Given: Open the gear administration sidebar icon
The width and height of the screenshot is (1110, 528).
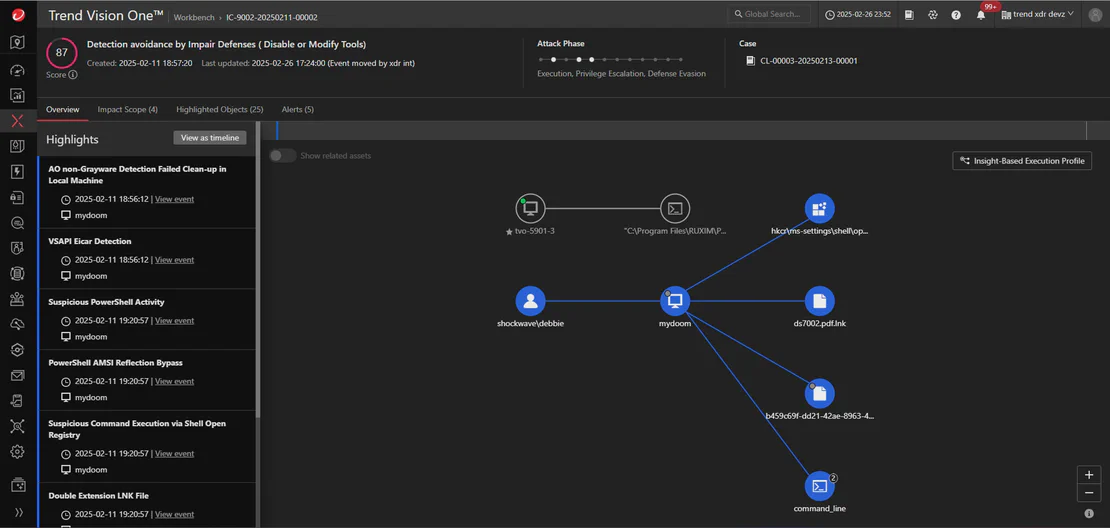Looking at the screenshot, I should 18,452.
